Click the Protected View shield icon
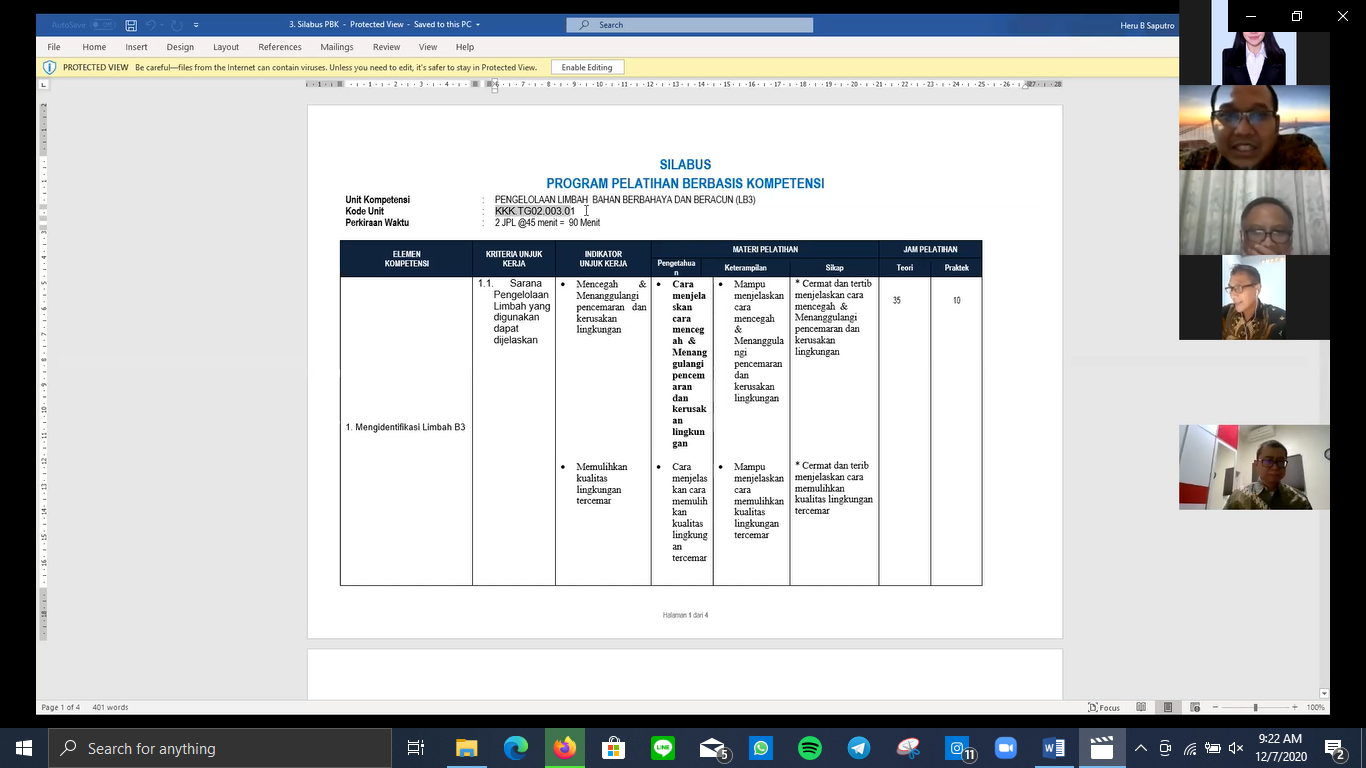This screenshot has width=1366, height=768. (49, 67)
